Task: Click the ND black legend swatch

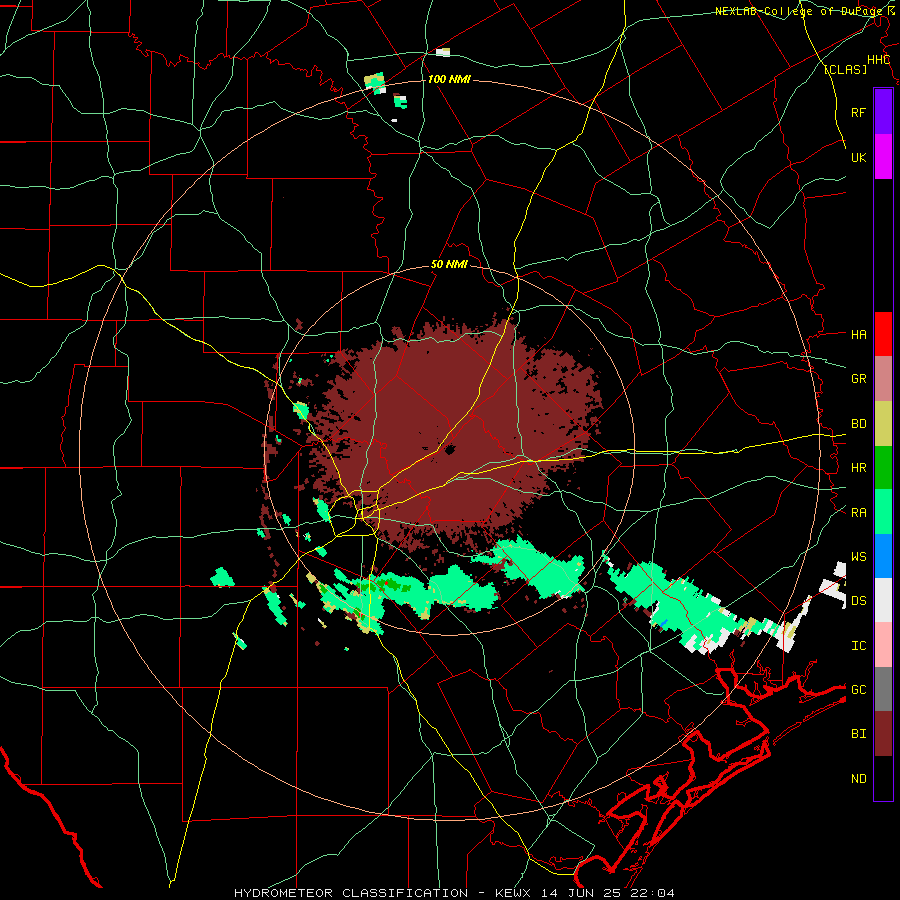Action: pos(883,778)
